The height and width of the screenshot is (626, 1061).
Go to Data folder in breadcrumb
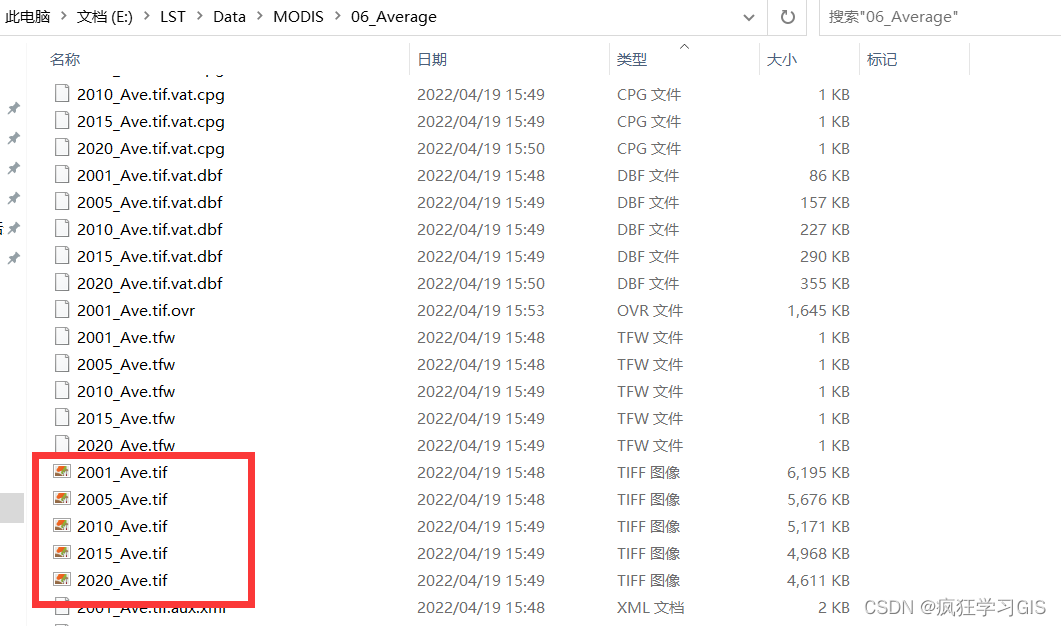click(229, 17)
